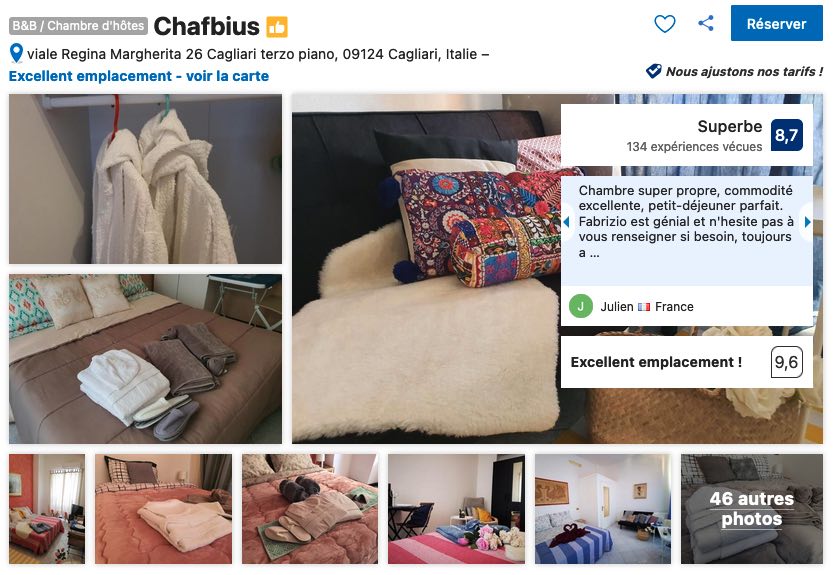
Task: Open the 134 expériences vécues reviews
Action: (x=694, y=147)
